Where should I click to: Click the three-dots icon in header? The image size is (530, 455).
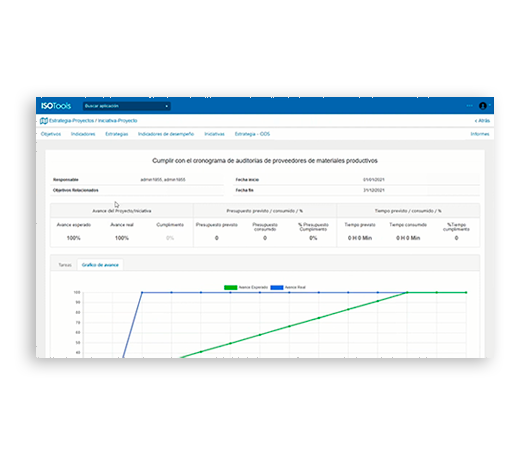pos(469,106)
